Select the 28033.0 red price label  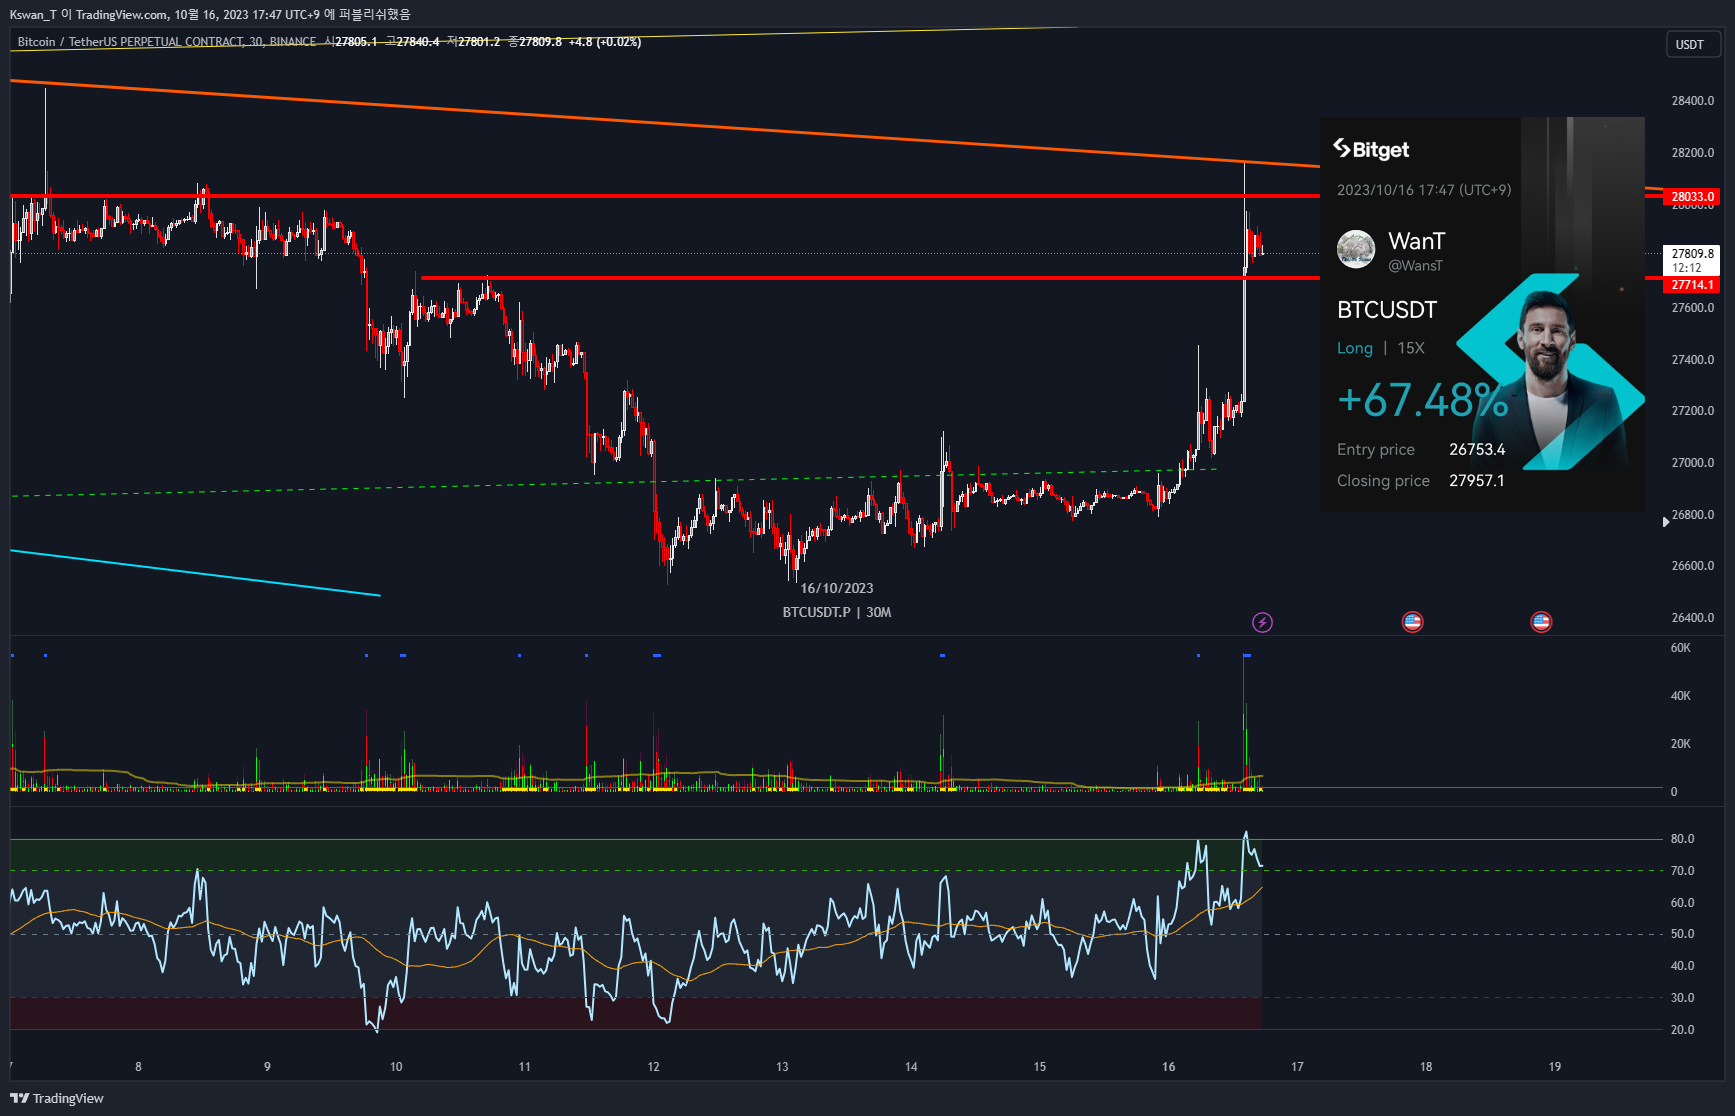coord(1692,197)
